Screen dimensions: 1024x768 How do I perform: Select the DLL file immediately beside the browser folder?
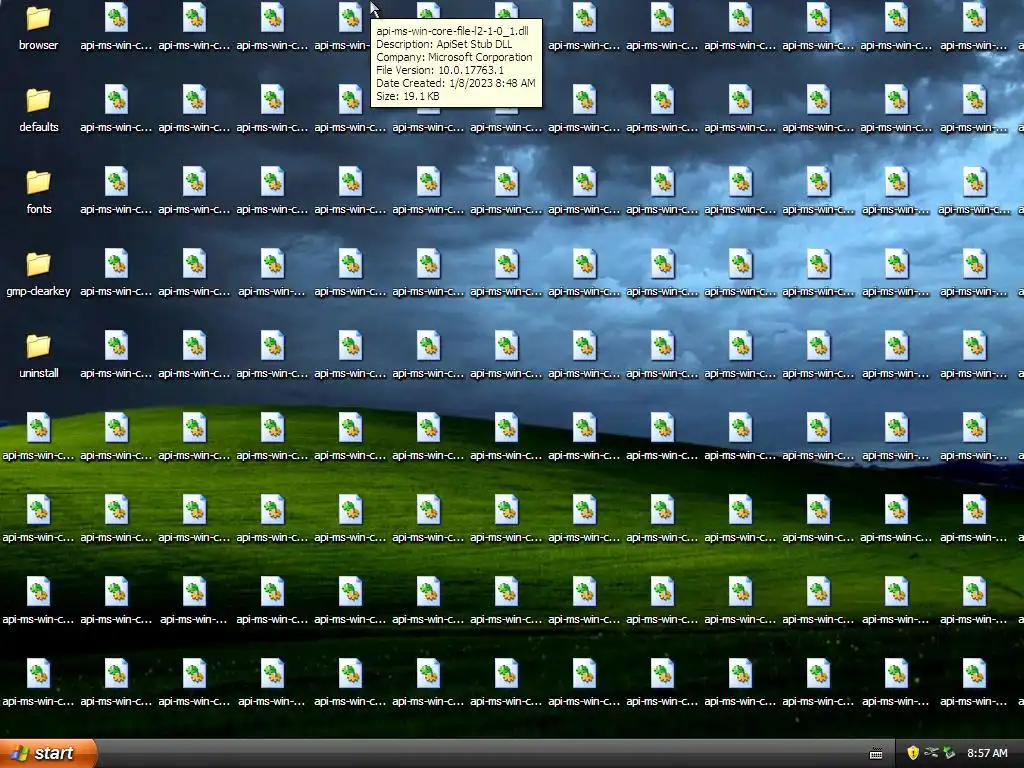(116, 29)
